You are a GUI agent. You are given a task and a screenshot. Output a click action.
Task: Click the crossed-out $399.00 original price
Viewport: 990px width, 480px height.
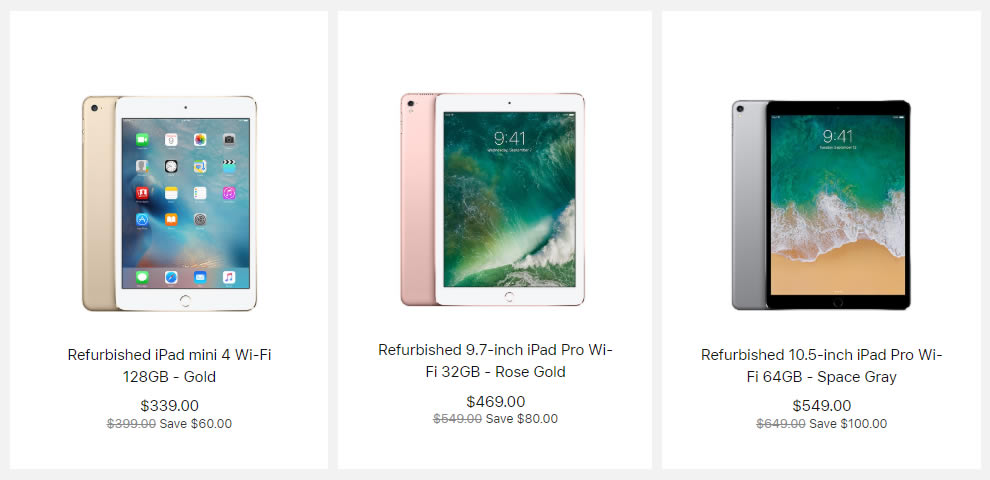[x=131, y=423]
